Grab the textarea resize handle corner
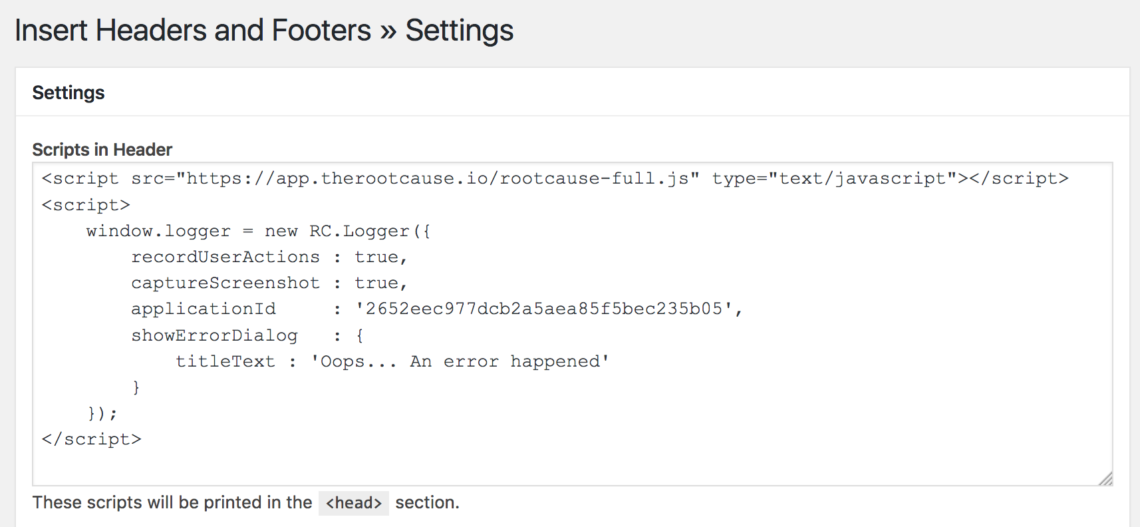 pos(1105,479)
